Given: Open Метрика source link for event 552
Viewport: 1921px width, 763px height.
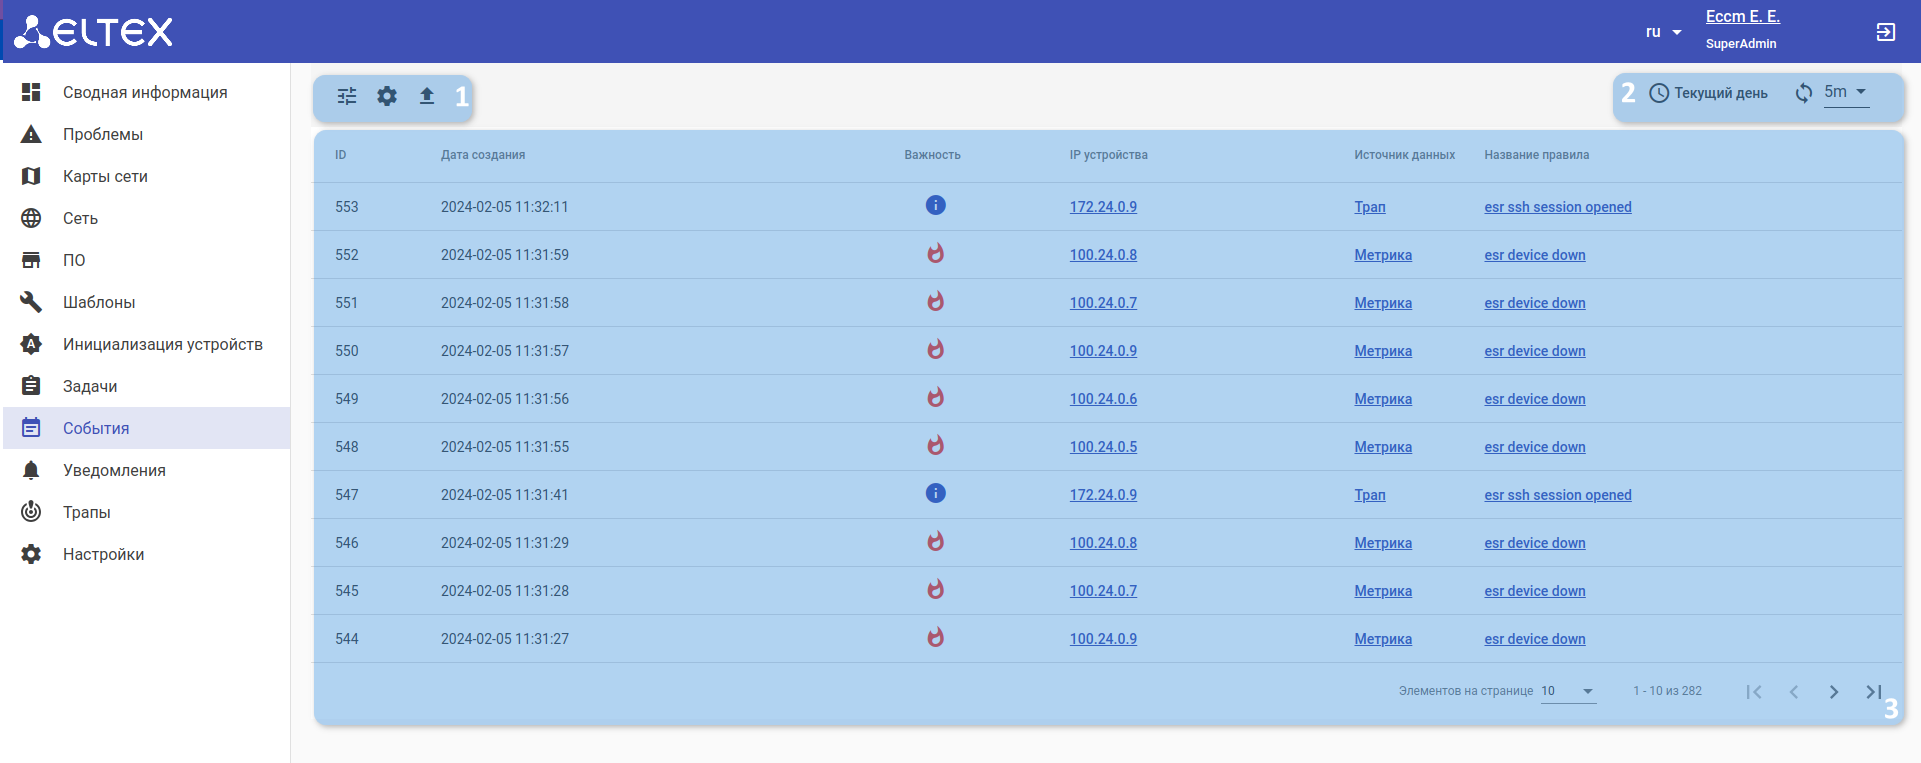Looking at the screenshot, I should (1383, 255).
